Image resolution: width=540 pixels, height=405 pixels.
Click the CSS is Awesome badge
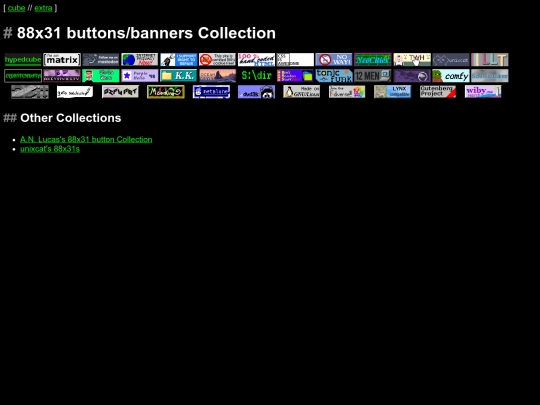(295, 60)
